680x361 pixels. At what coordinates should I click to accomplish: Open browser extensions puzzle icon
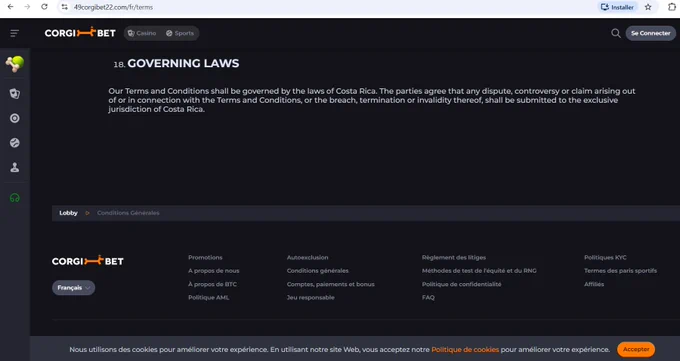coord(672,7)
